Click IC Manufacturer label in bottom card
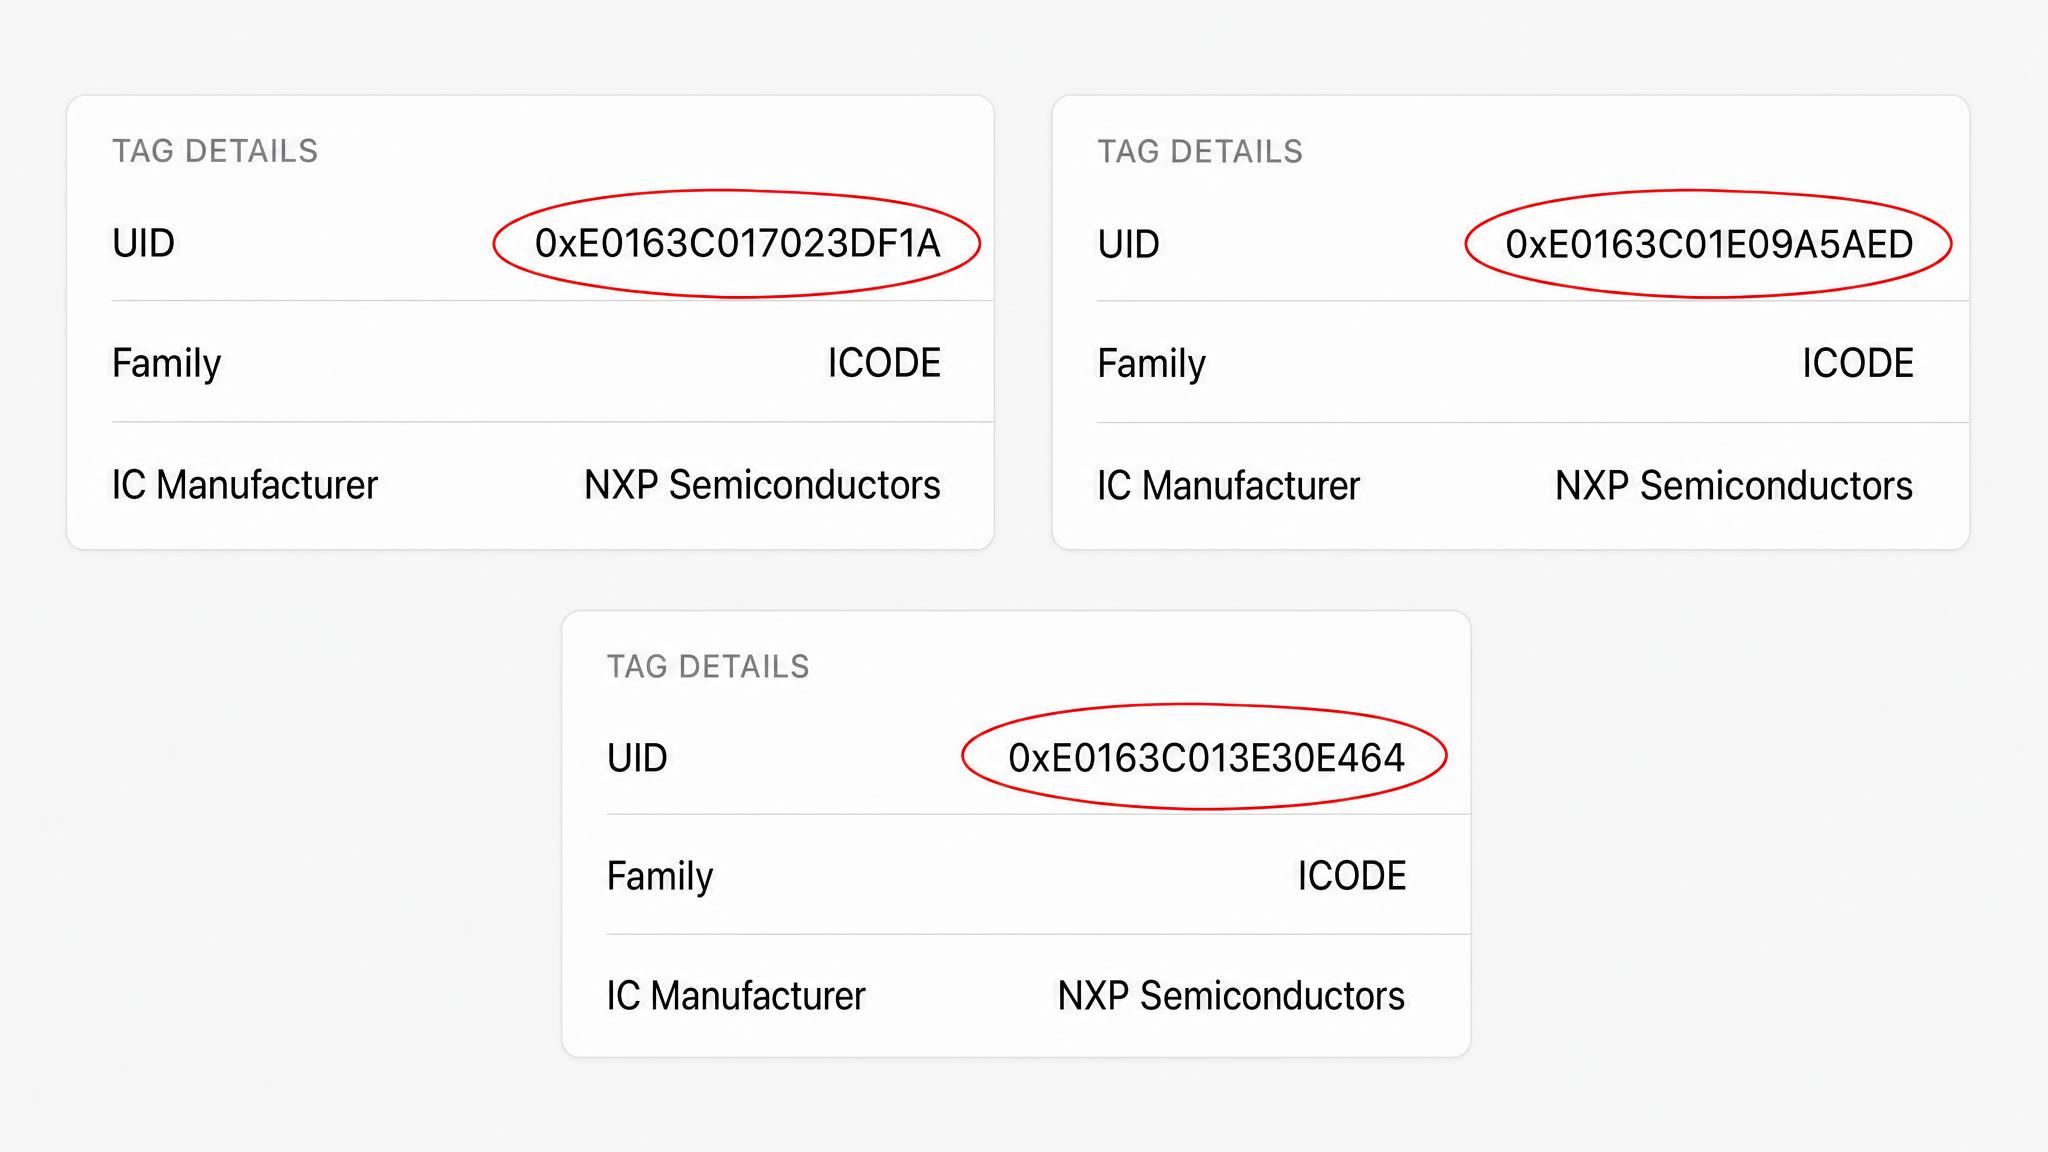The width and height of the screenshot is (2048, 1152). tap(736, 996)
